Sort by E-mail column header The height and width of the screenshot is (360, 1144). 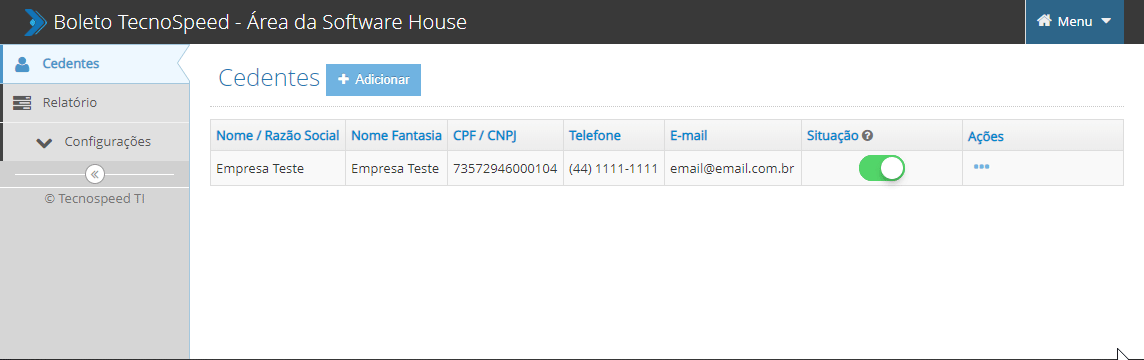[x=689, y=135]
